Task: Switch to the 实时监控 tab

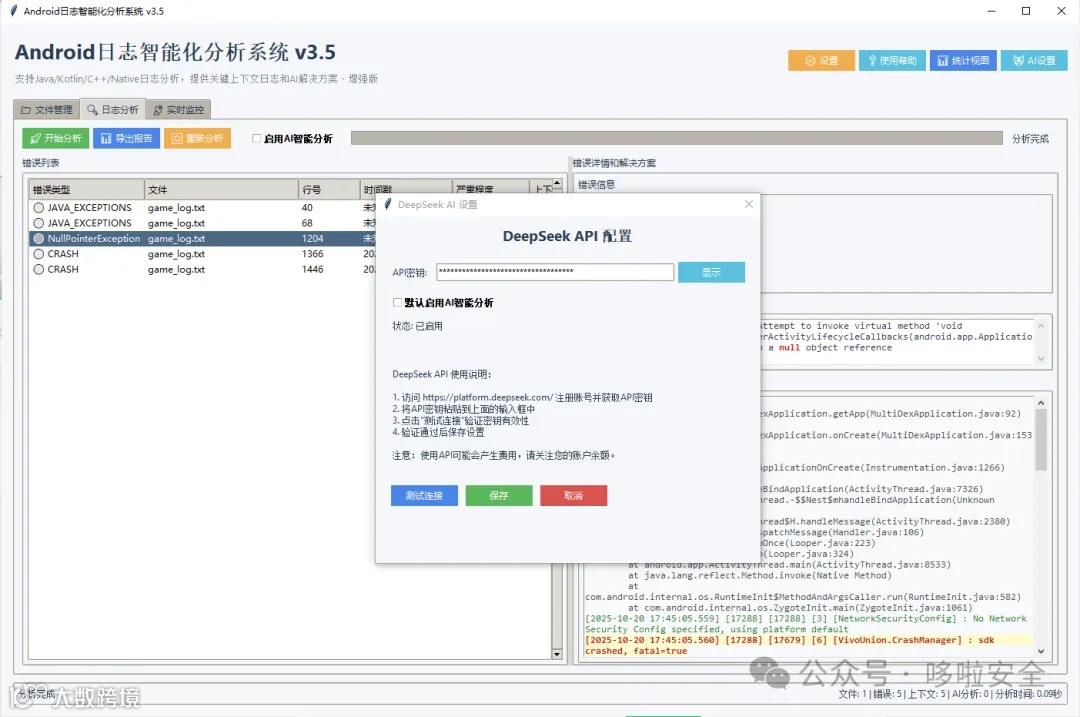Action: point(178,110)
